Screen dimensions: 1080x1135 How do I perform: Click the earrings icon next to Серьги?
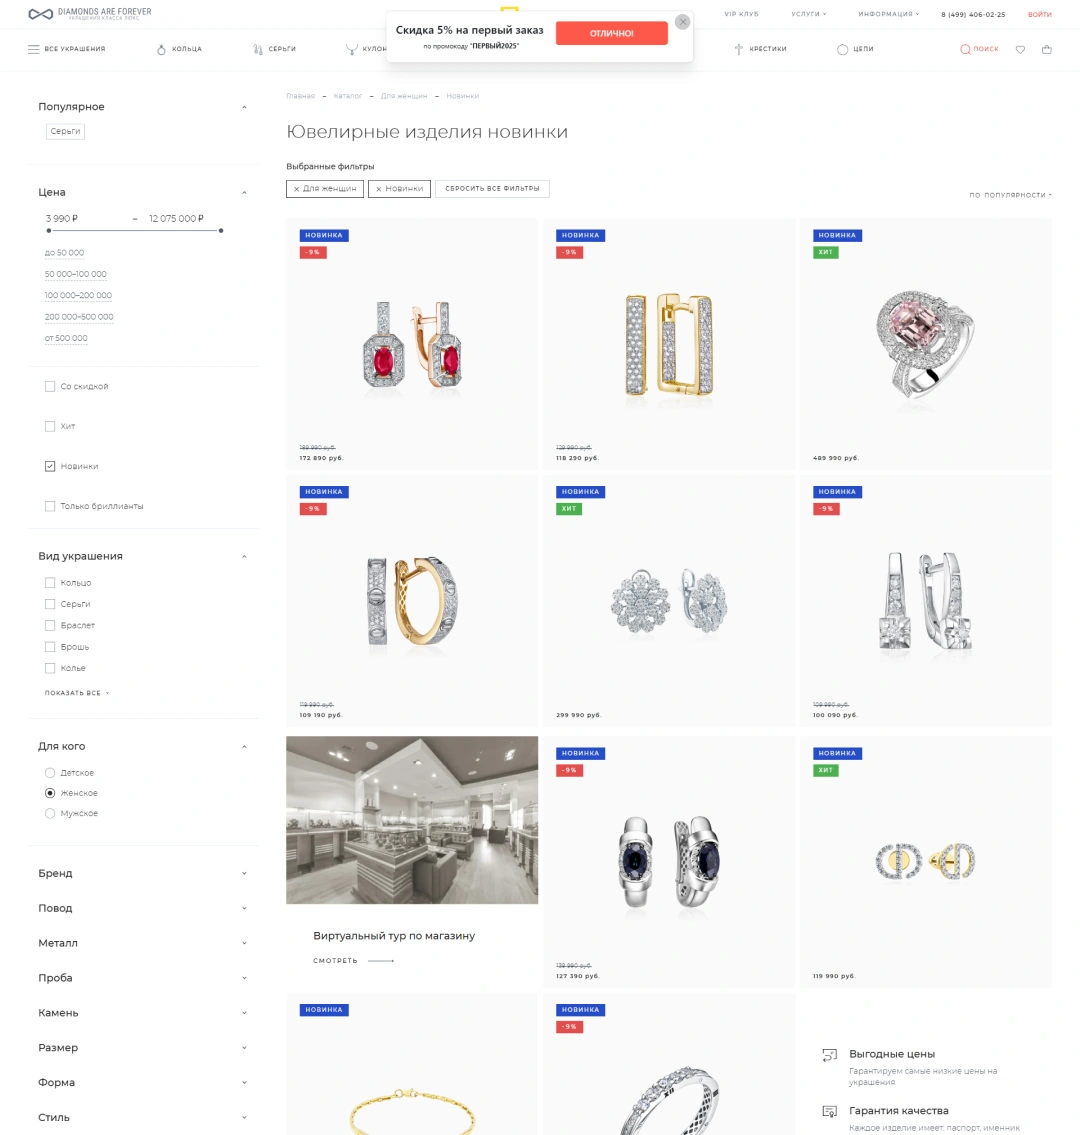click(258, 49)
